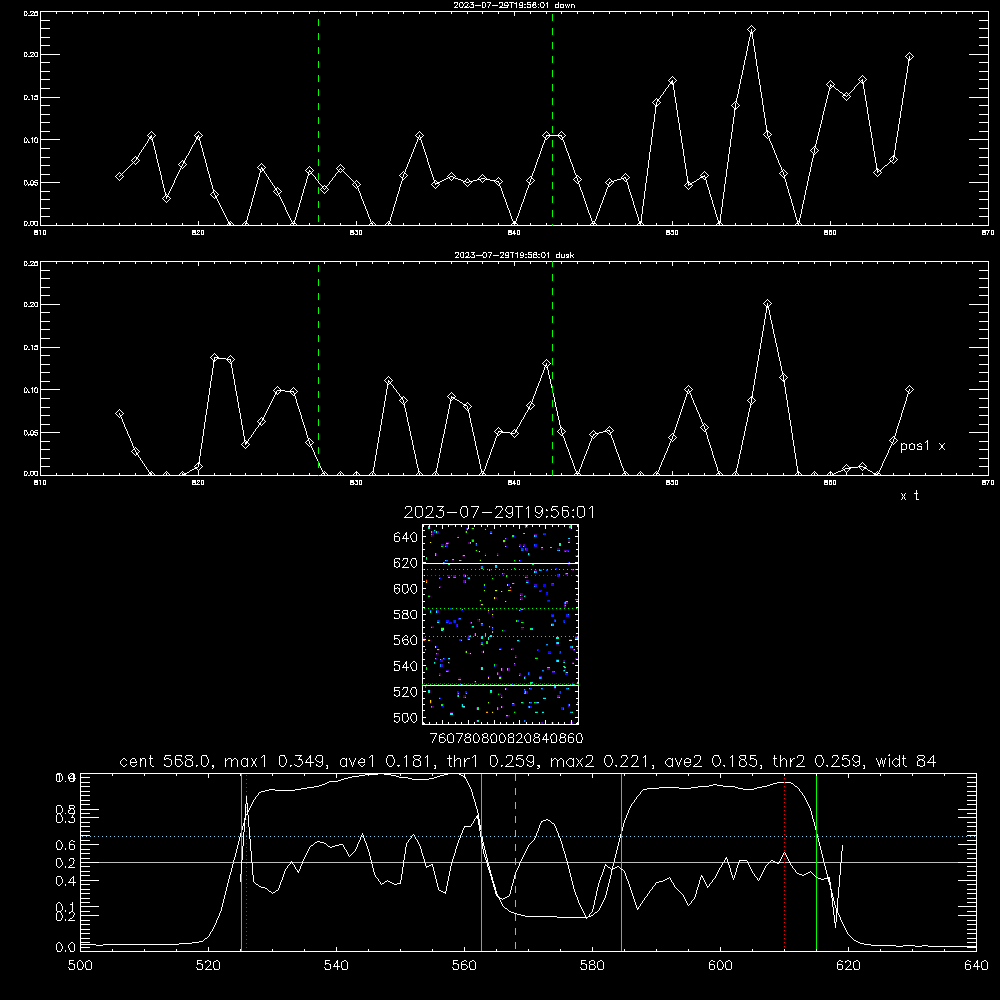Select the last diamond marker of the dawn curve
Viewport: 1000px width, 1000px height.
point(909,57)
